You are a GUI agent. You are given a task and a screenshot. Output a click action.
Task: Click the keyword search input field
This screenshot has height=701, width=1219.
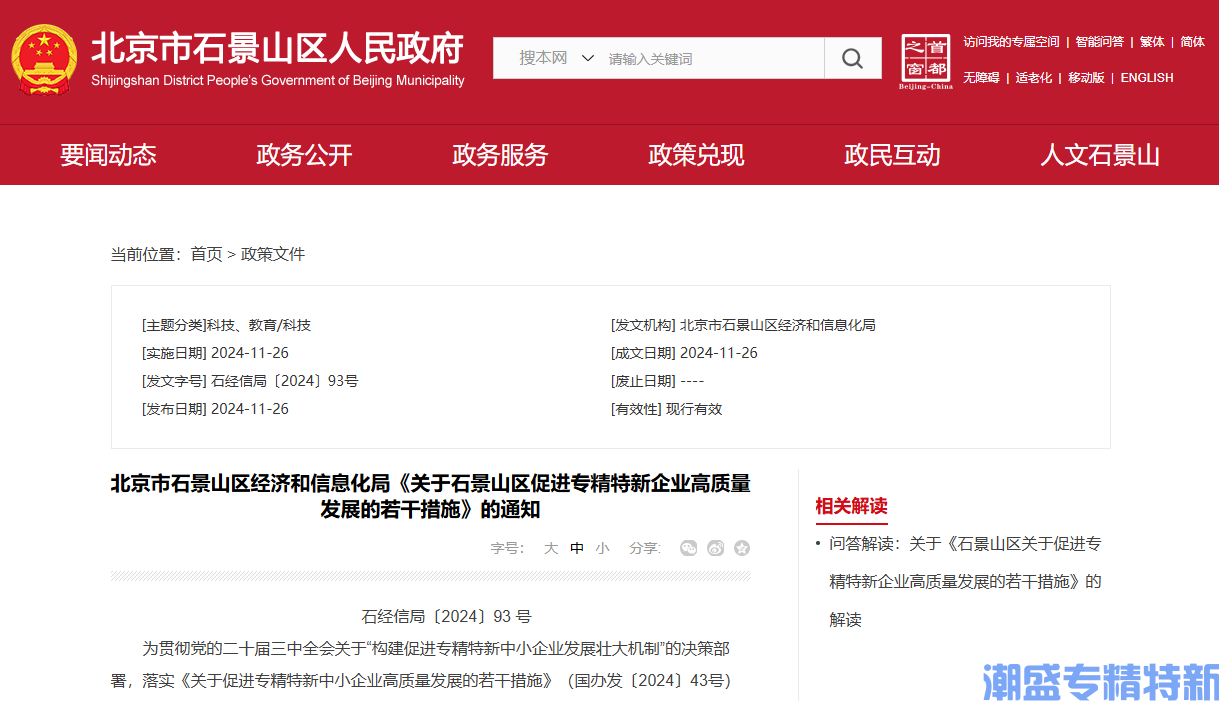(712, 58)
